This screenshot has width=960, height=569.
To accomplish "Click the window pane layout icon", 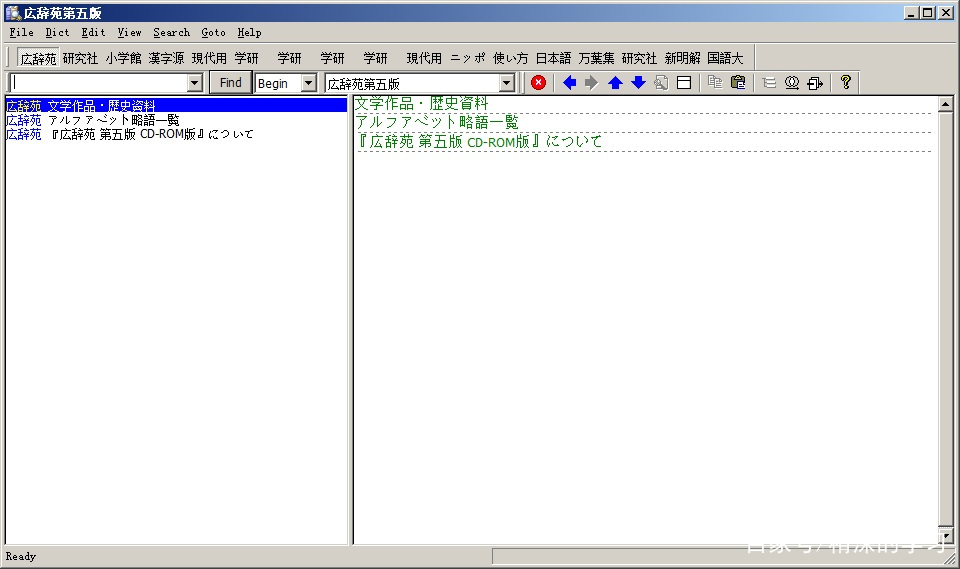I will tap(684, 83).
